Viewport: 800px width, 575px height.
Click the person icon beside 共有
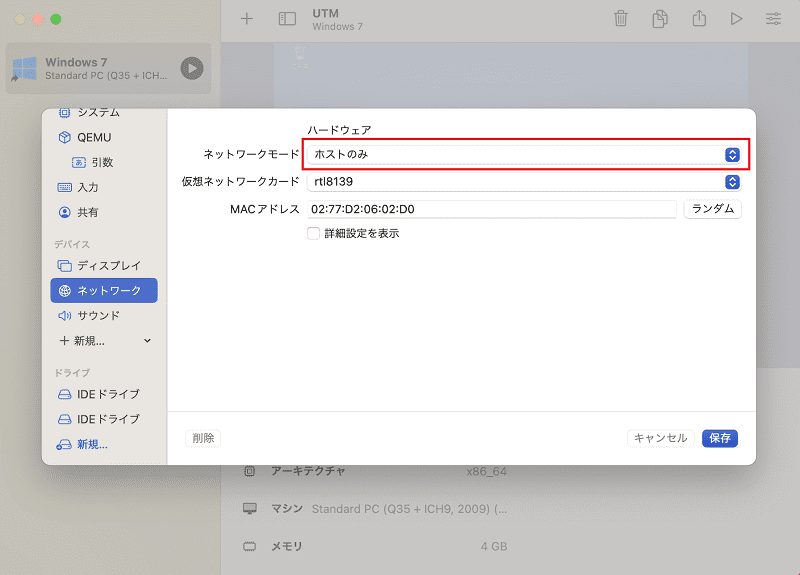tap(65, 212)
